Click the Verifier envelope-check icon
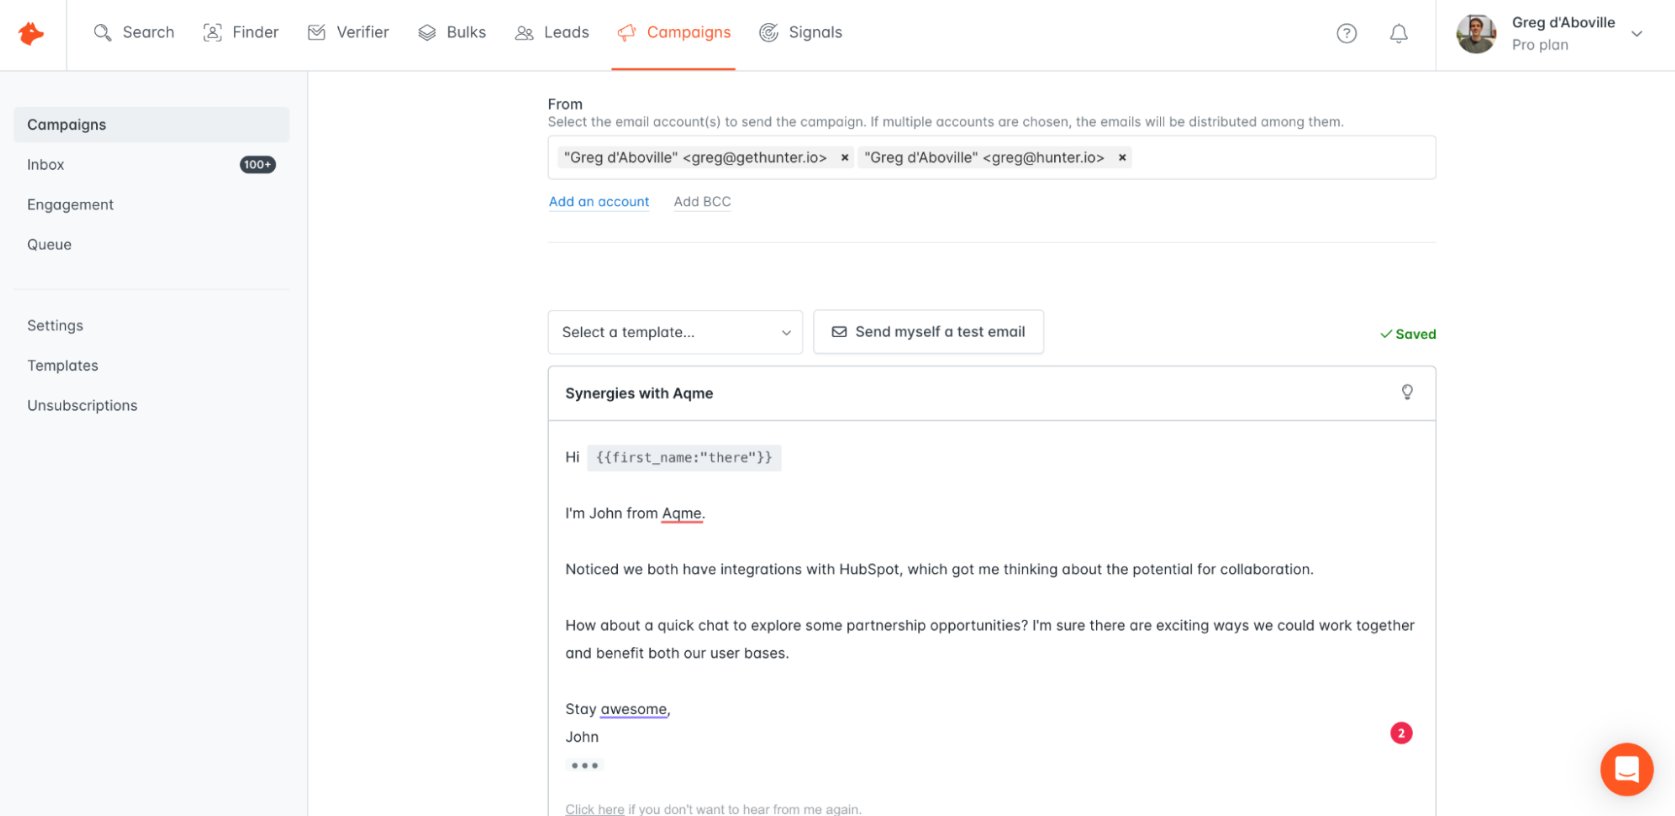Image resolution: width=1675 pixels, height=816 pixels. click(316, 33)
